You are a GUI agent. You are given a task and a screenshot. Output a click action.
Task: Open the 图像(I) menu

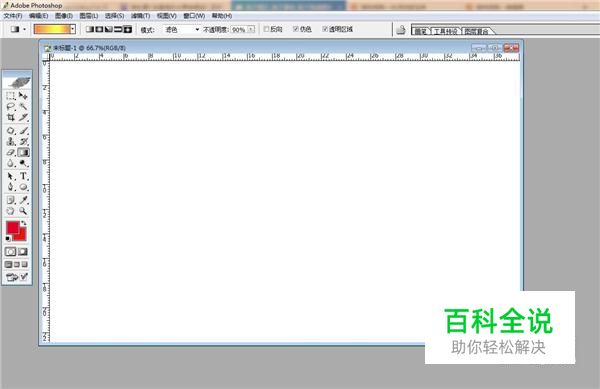64,16
